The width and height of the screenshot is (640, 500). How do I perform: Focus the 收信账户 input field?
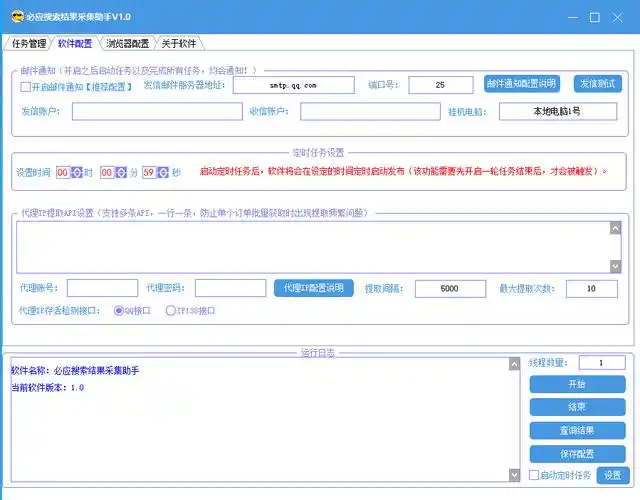(x=370, y=111)
